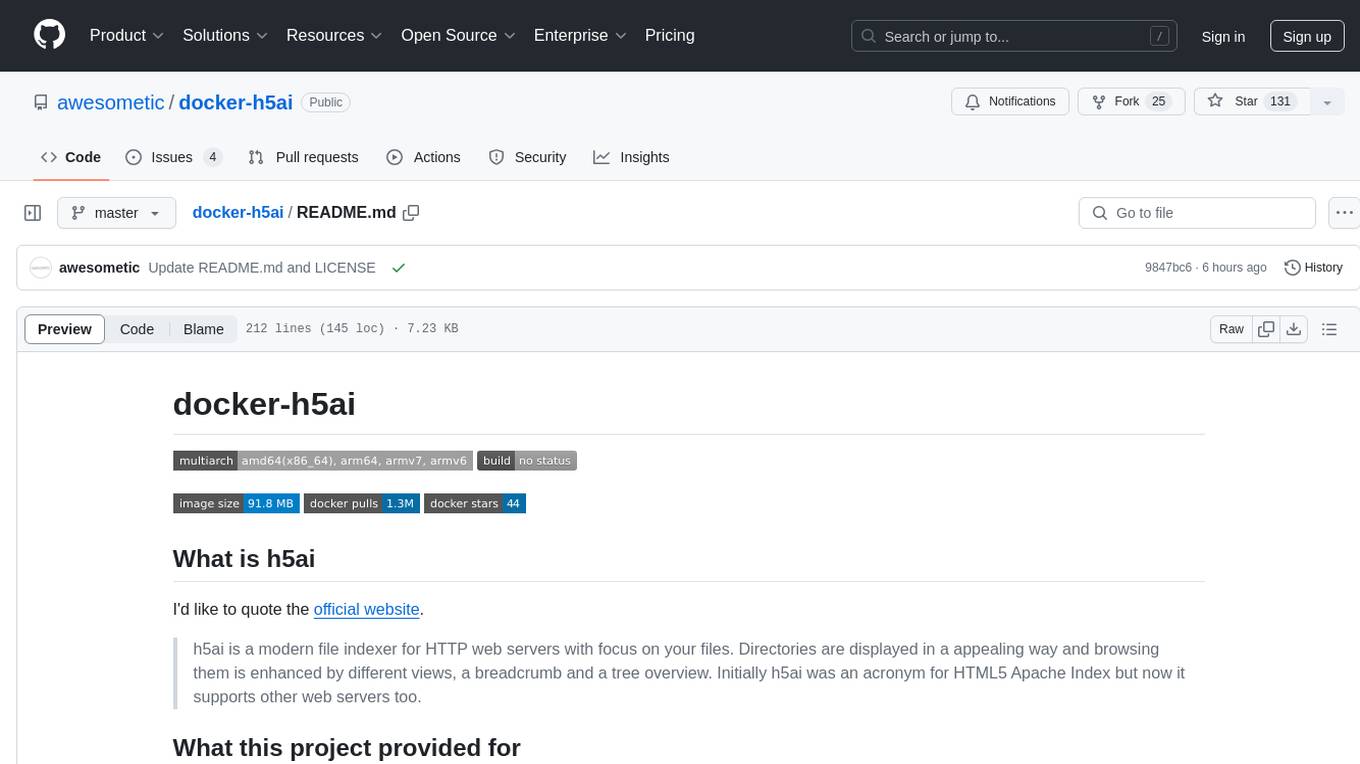Click the What is h5ai heading
The height and width of the screenshot is (764, 1360).
244,558
